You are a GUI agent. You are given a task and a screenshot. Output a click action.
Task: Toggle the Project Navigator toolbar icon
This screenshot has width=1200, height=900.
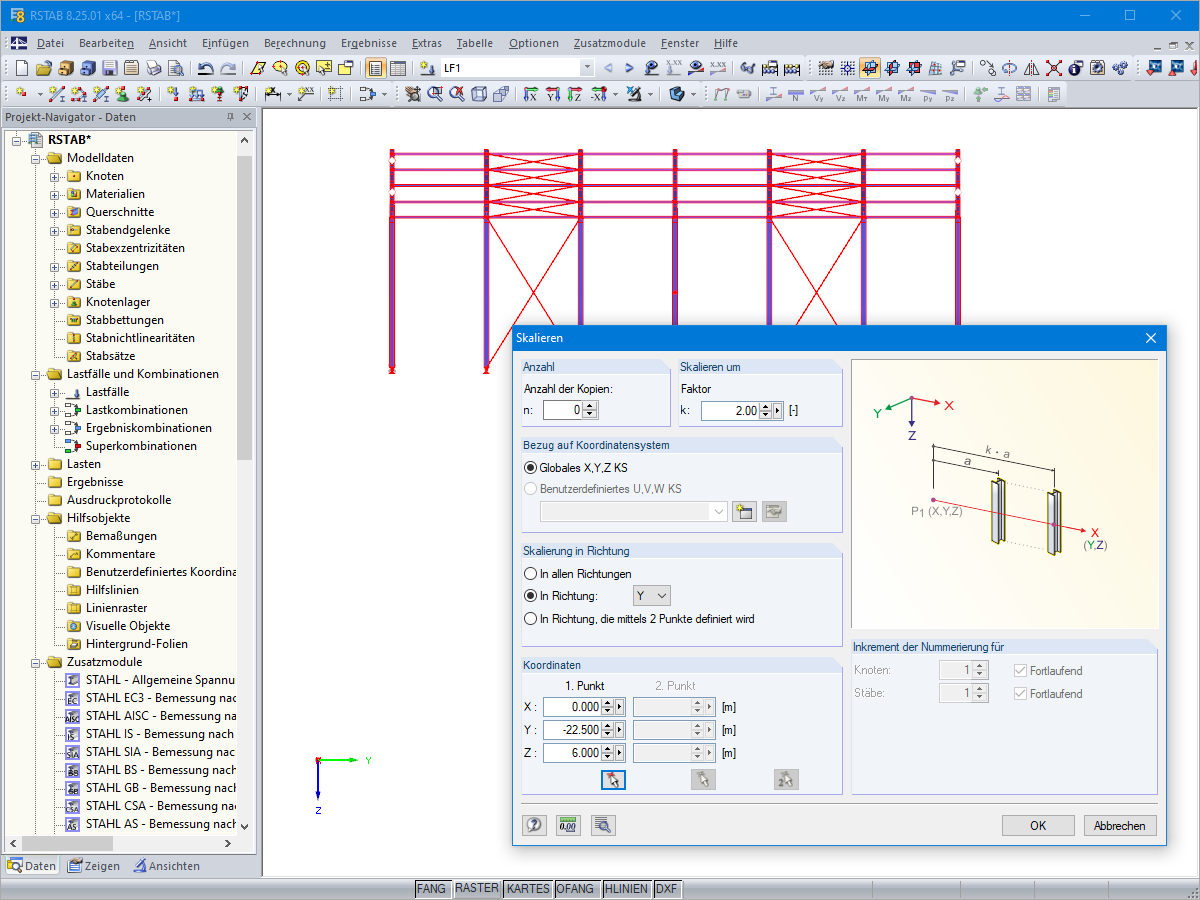coord(375,68)
